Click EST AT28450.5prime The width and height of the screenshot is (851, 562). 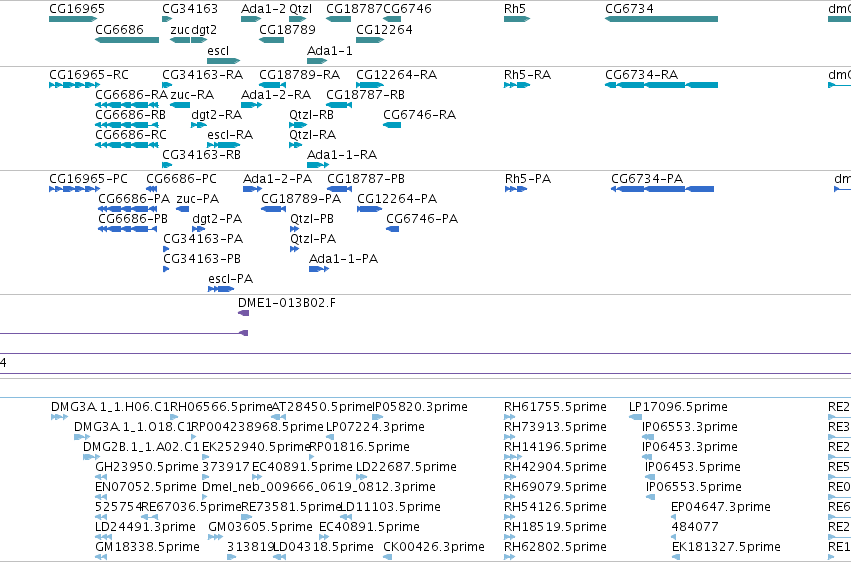[321, 407]
